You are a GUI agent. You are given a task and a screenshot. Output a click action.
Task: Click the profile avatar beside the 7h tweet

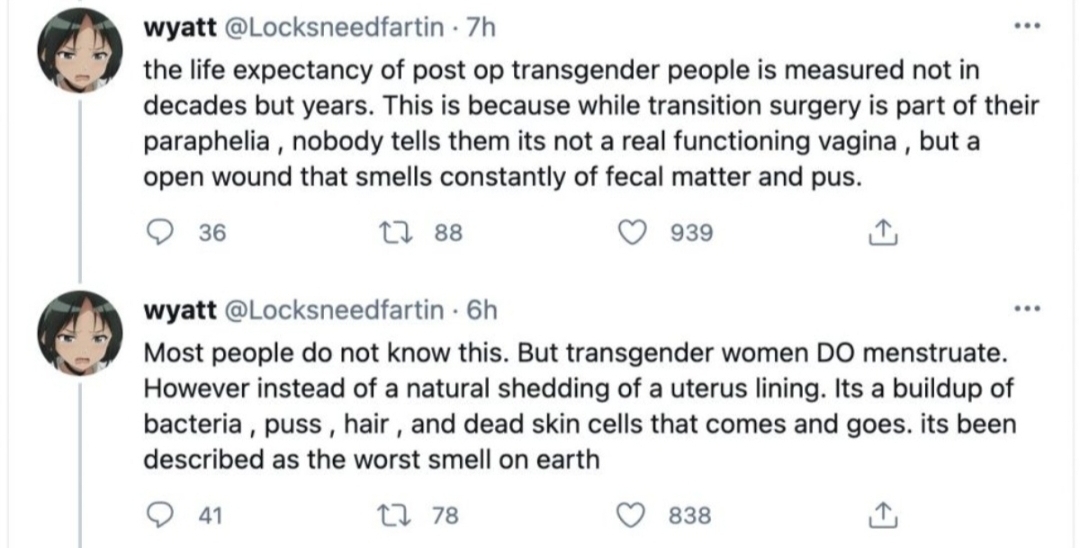(78, 58)
